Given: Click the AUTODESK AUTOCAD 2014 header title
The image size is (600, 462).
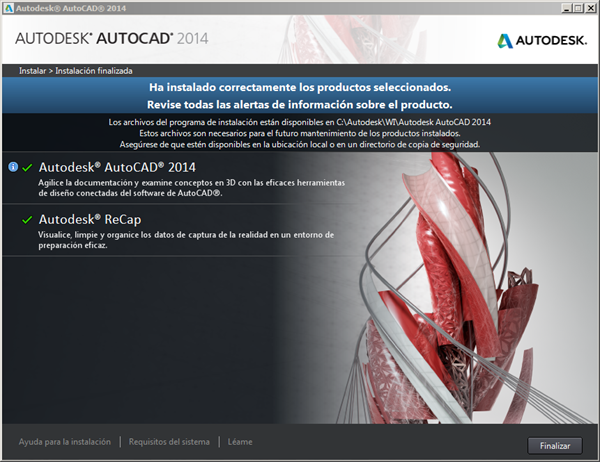Looking at the screenshot, I should pyautogui.click(x=112, y=39).
